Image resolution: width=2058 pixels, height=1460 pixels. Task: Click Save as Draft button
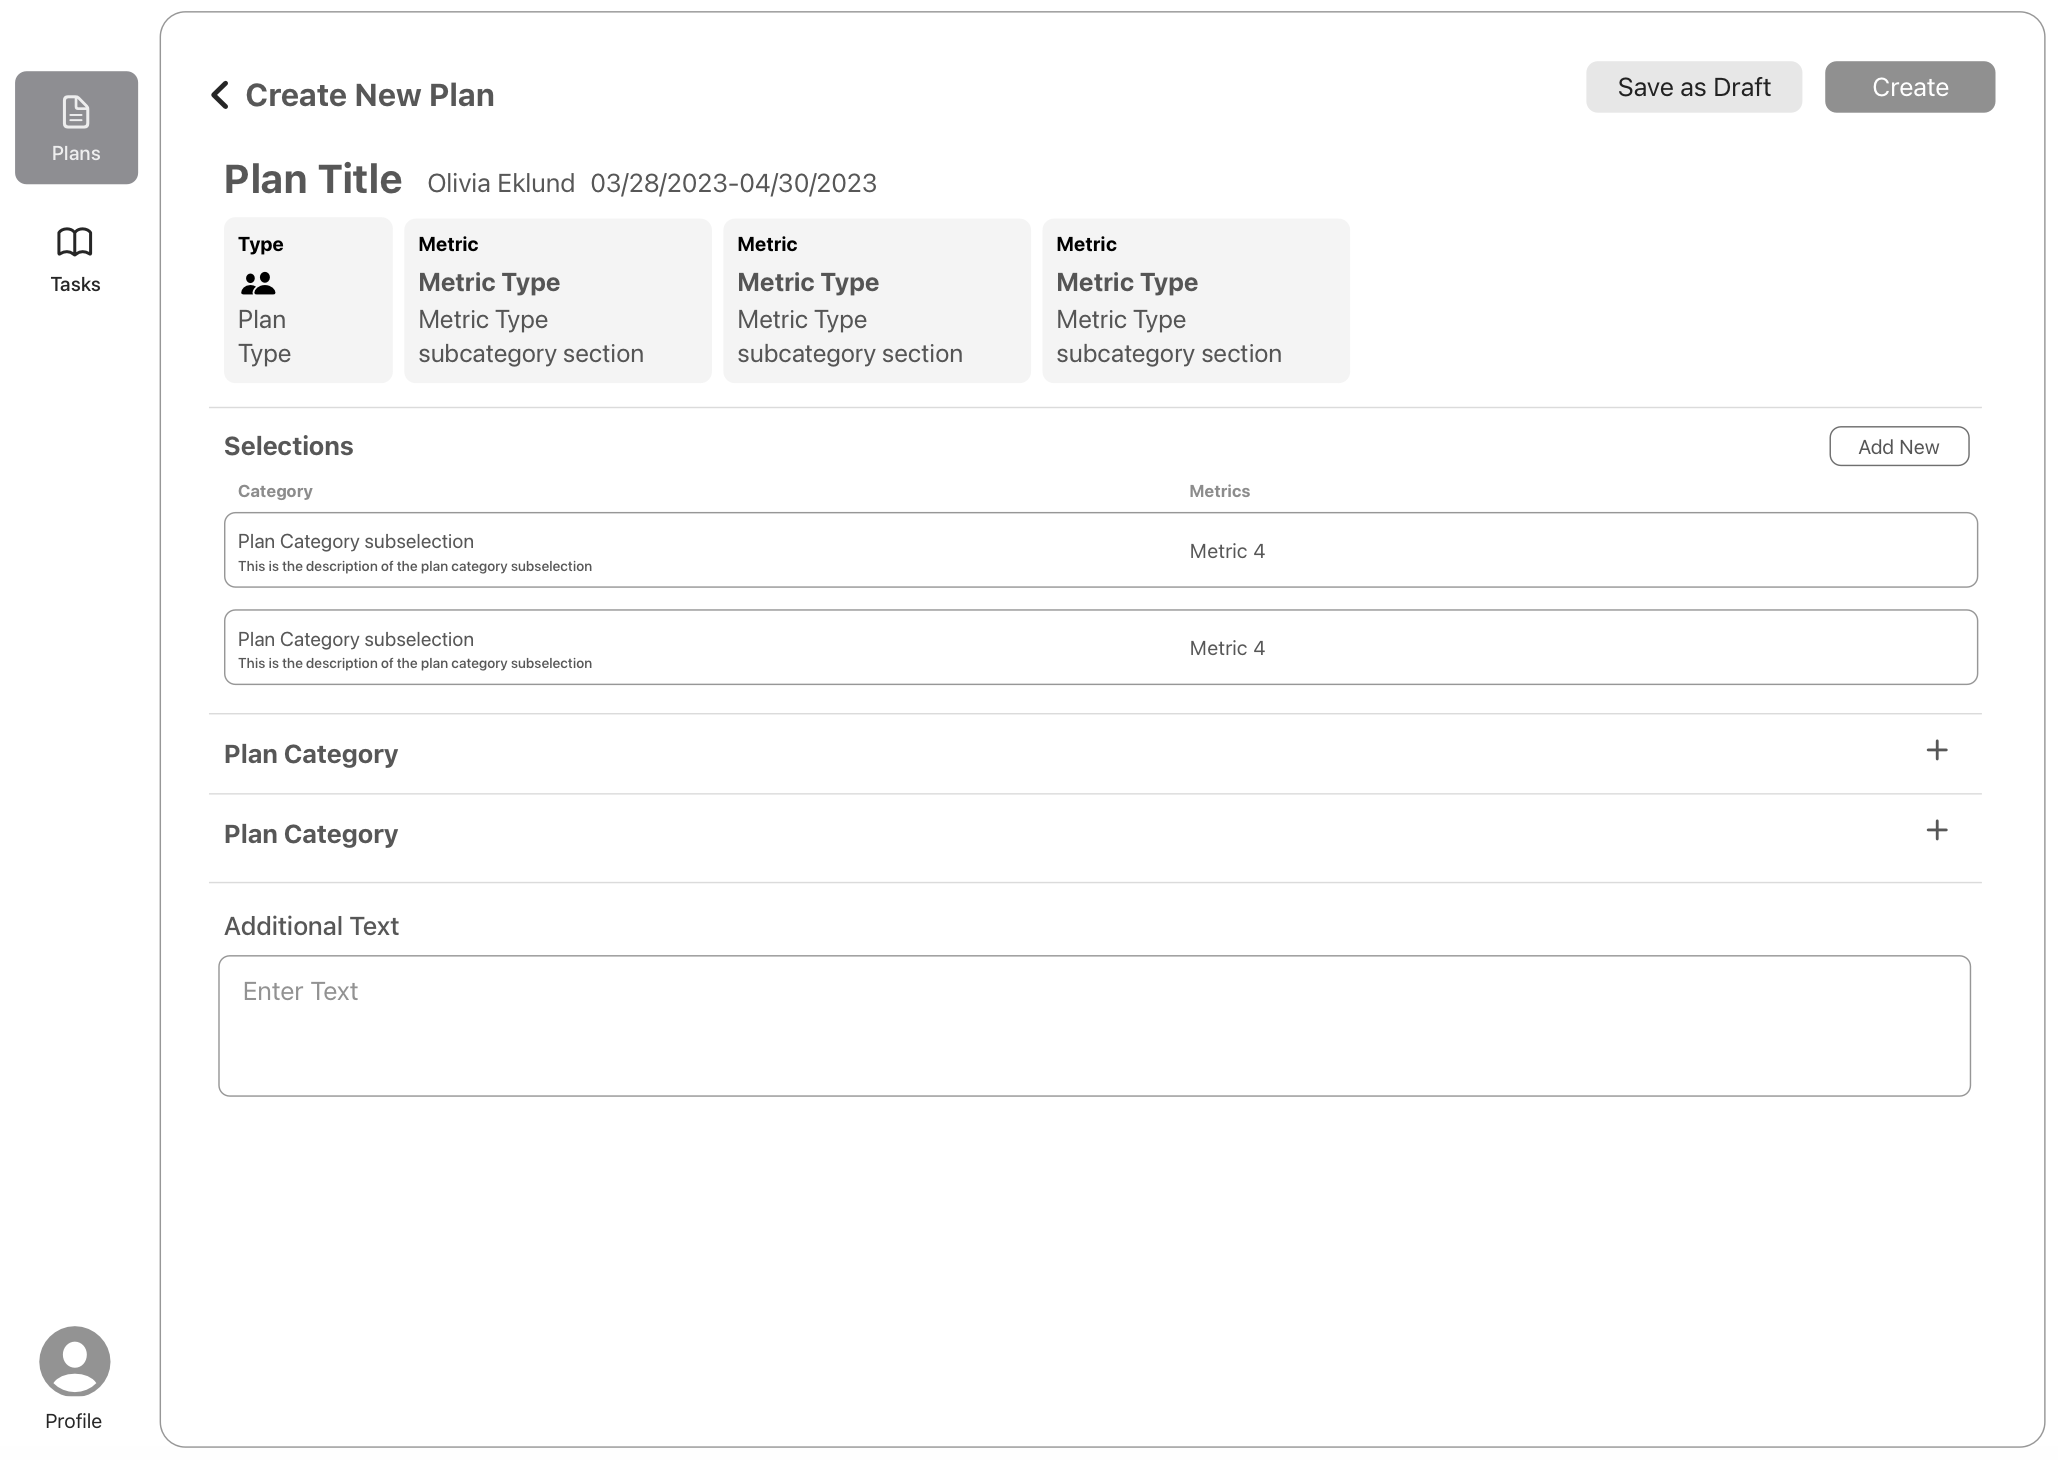(1693, 87)
